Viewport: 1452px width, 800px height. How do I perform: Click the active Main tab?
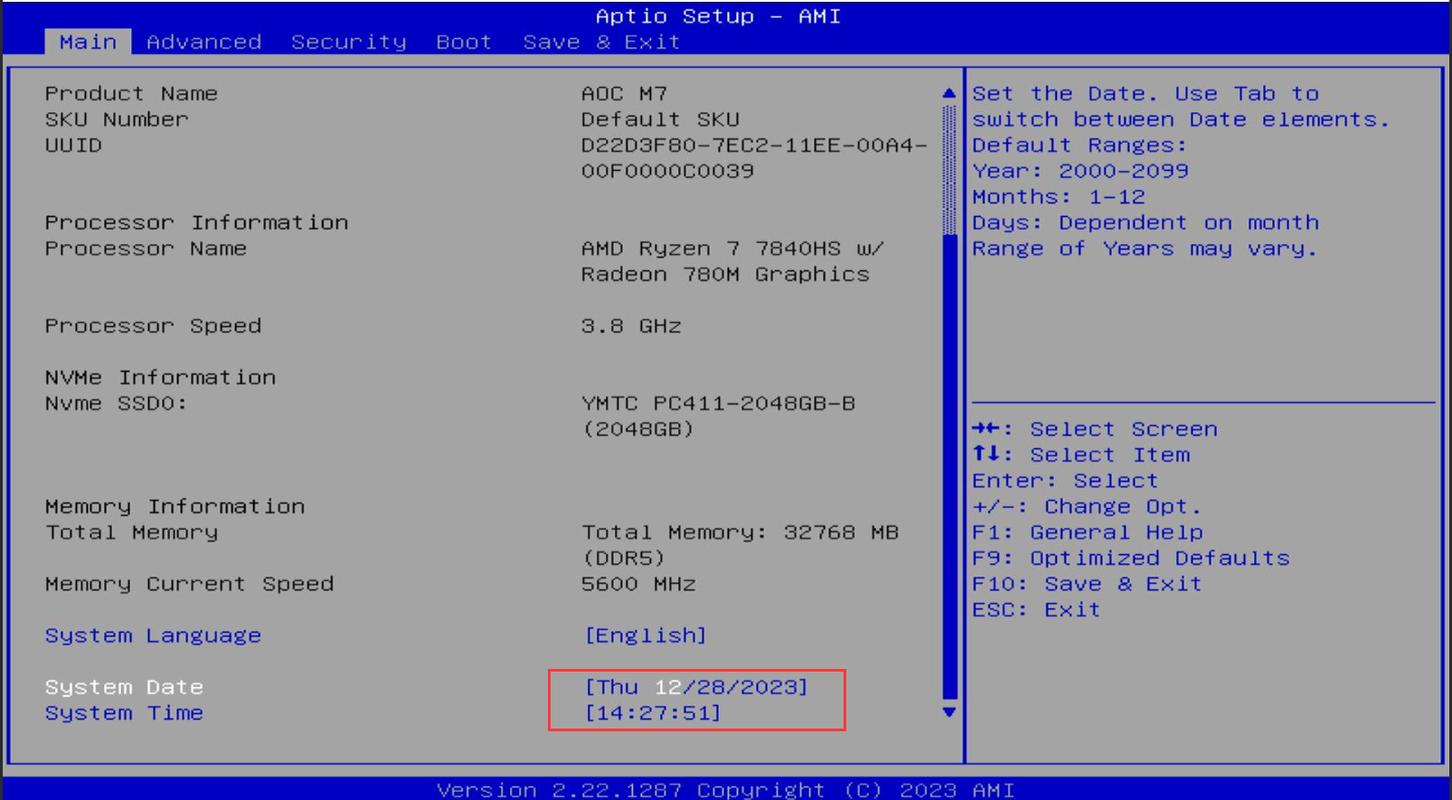point(88,42)
